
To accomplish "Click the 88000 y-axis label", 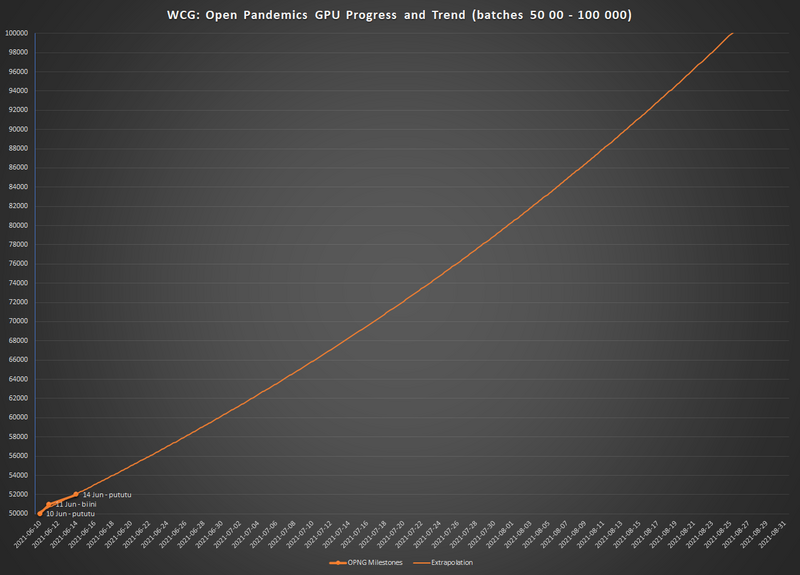I will pyautogui.click(x=18, y=148).
